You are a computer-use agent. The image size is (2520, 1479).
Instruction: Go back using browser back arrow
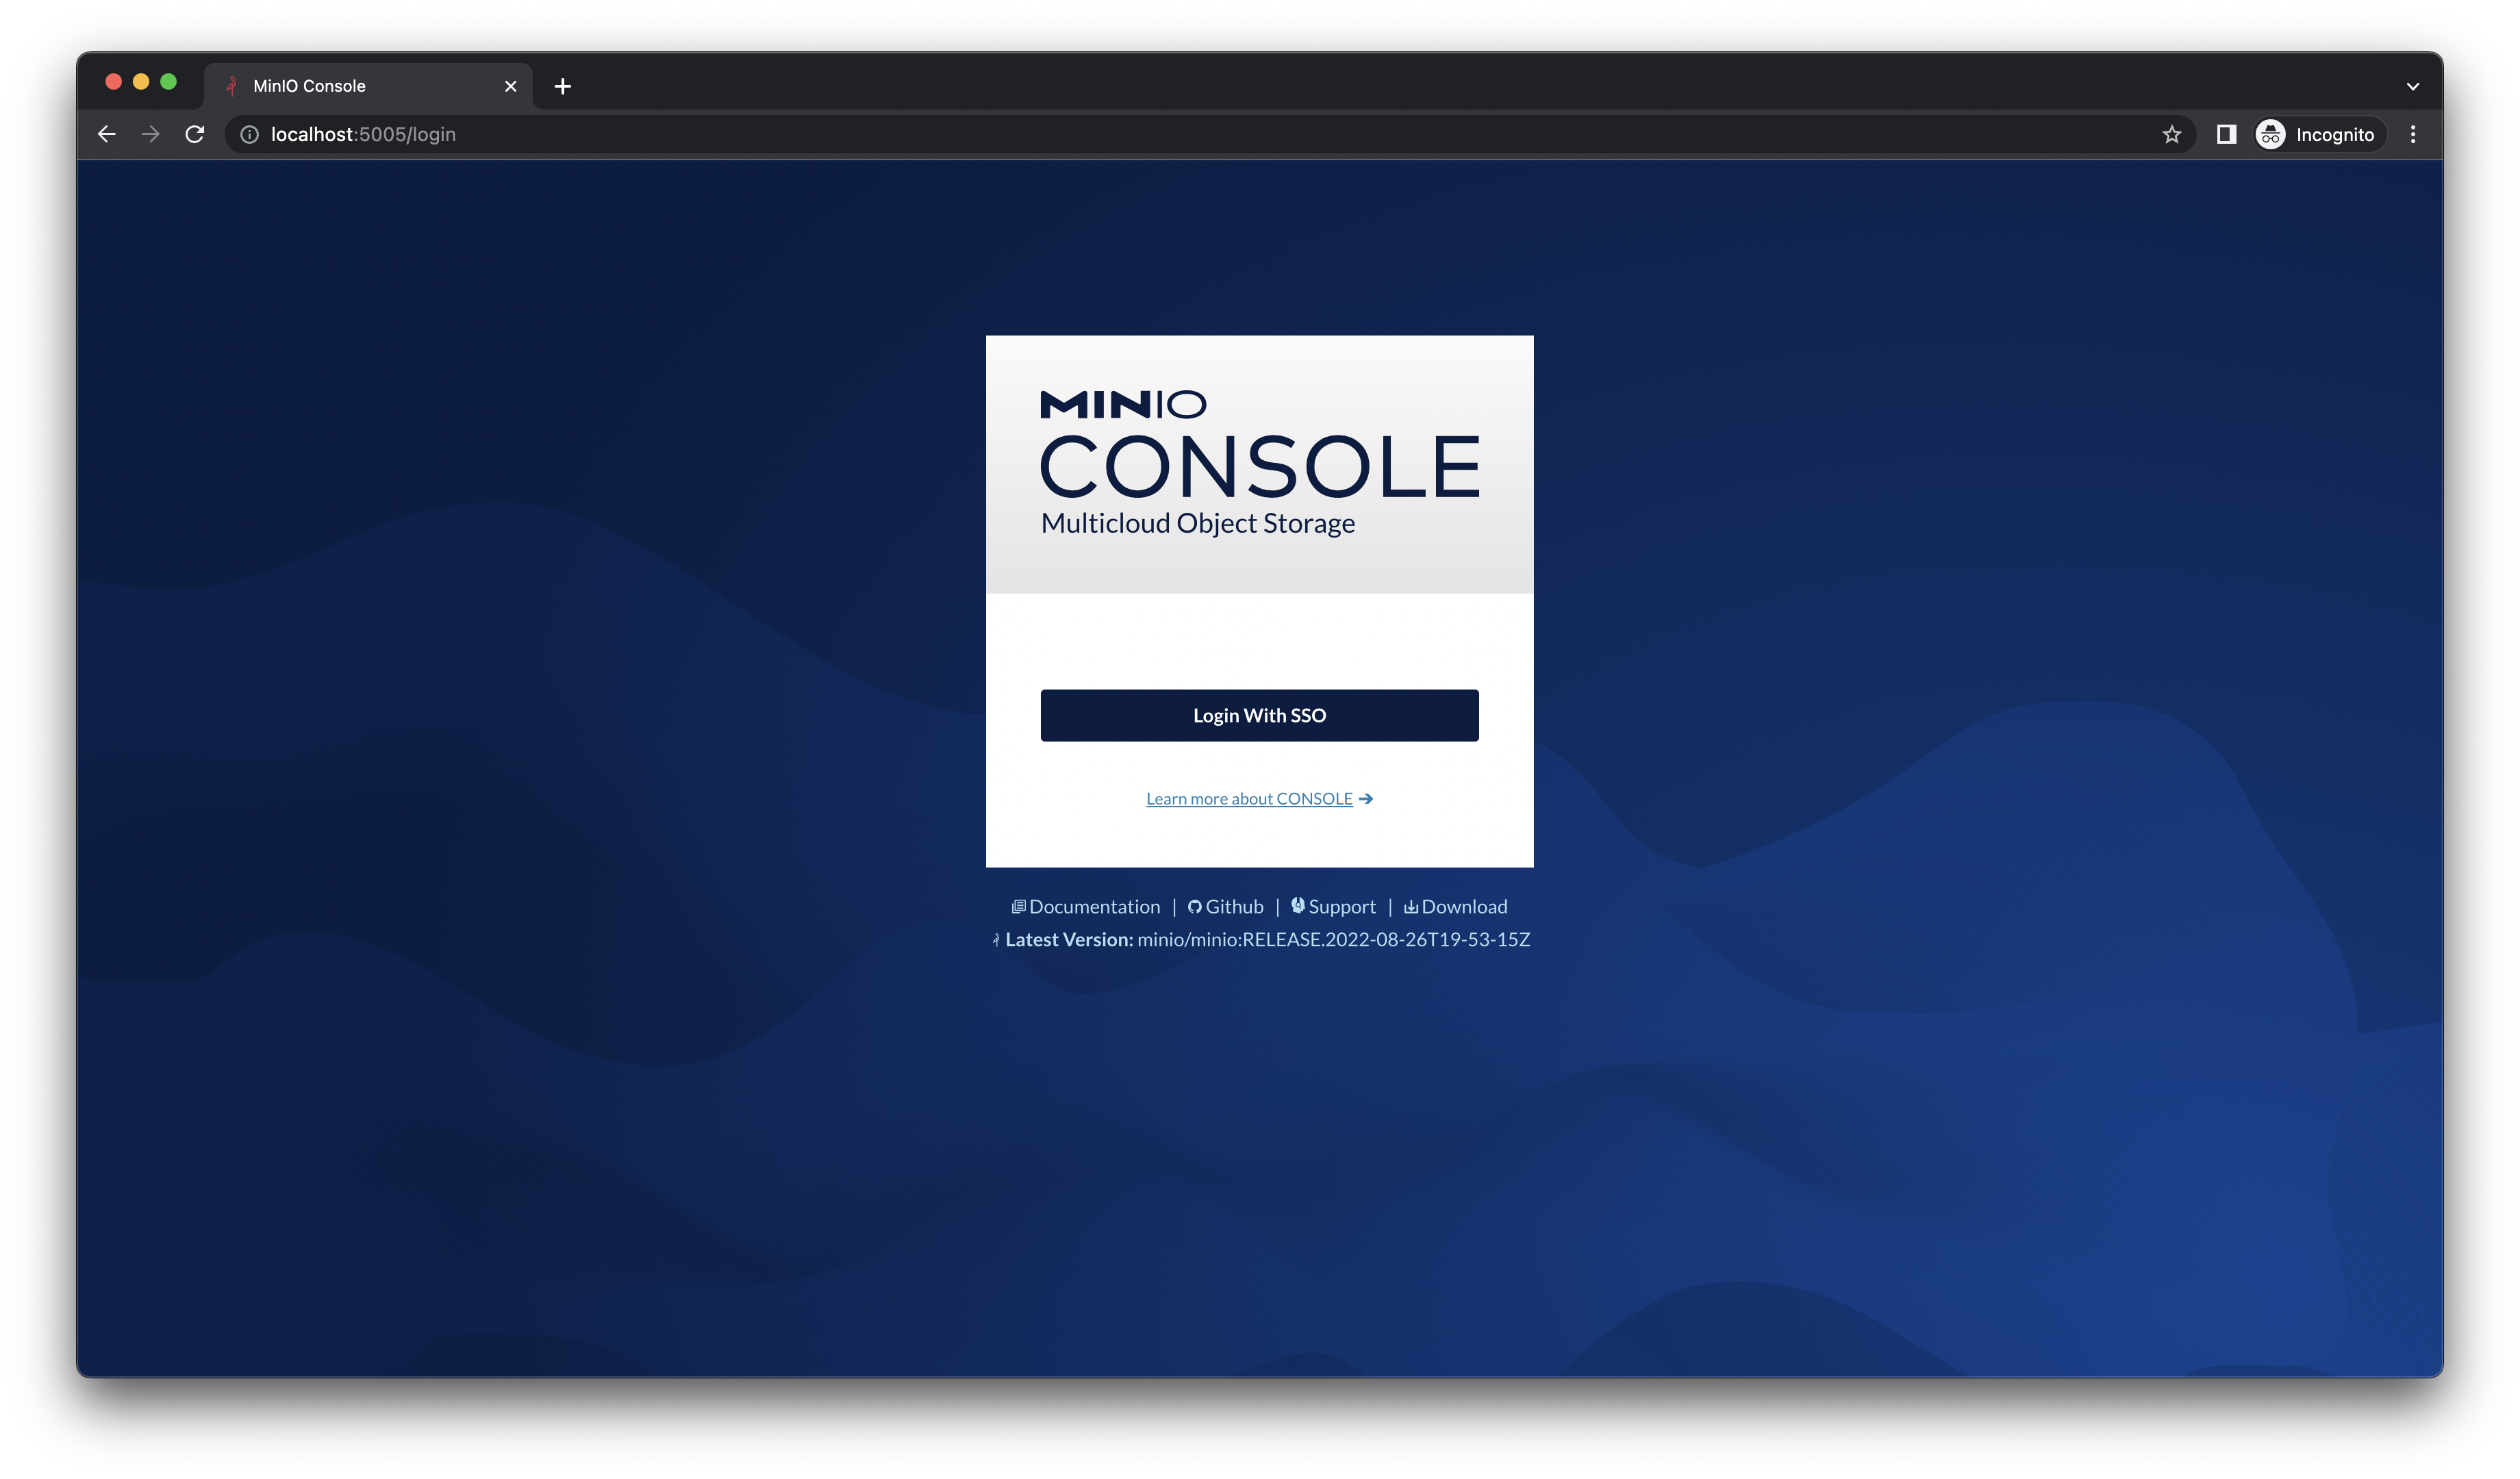pos(107,134)
